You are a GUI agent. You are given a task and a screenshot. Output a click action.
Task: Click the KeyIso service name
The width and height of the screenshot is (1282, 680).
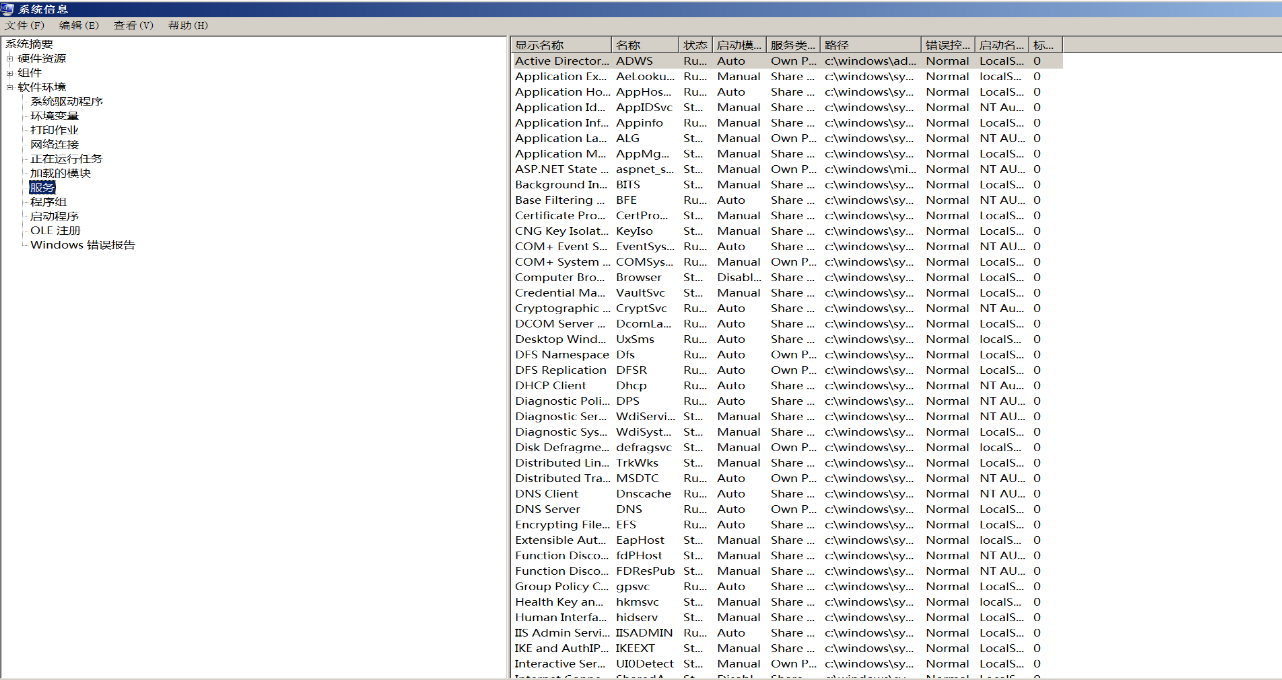point(634,231)
